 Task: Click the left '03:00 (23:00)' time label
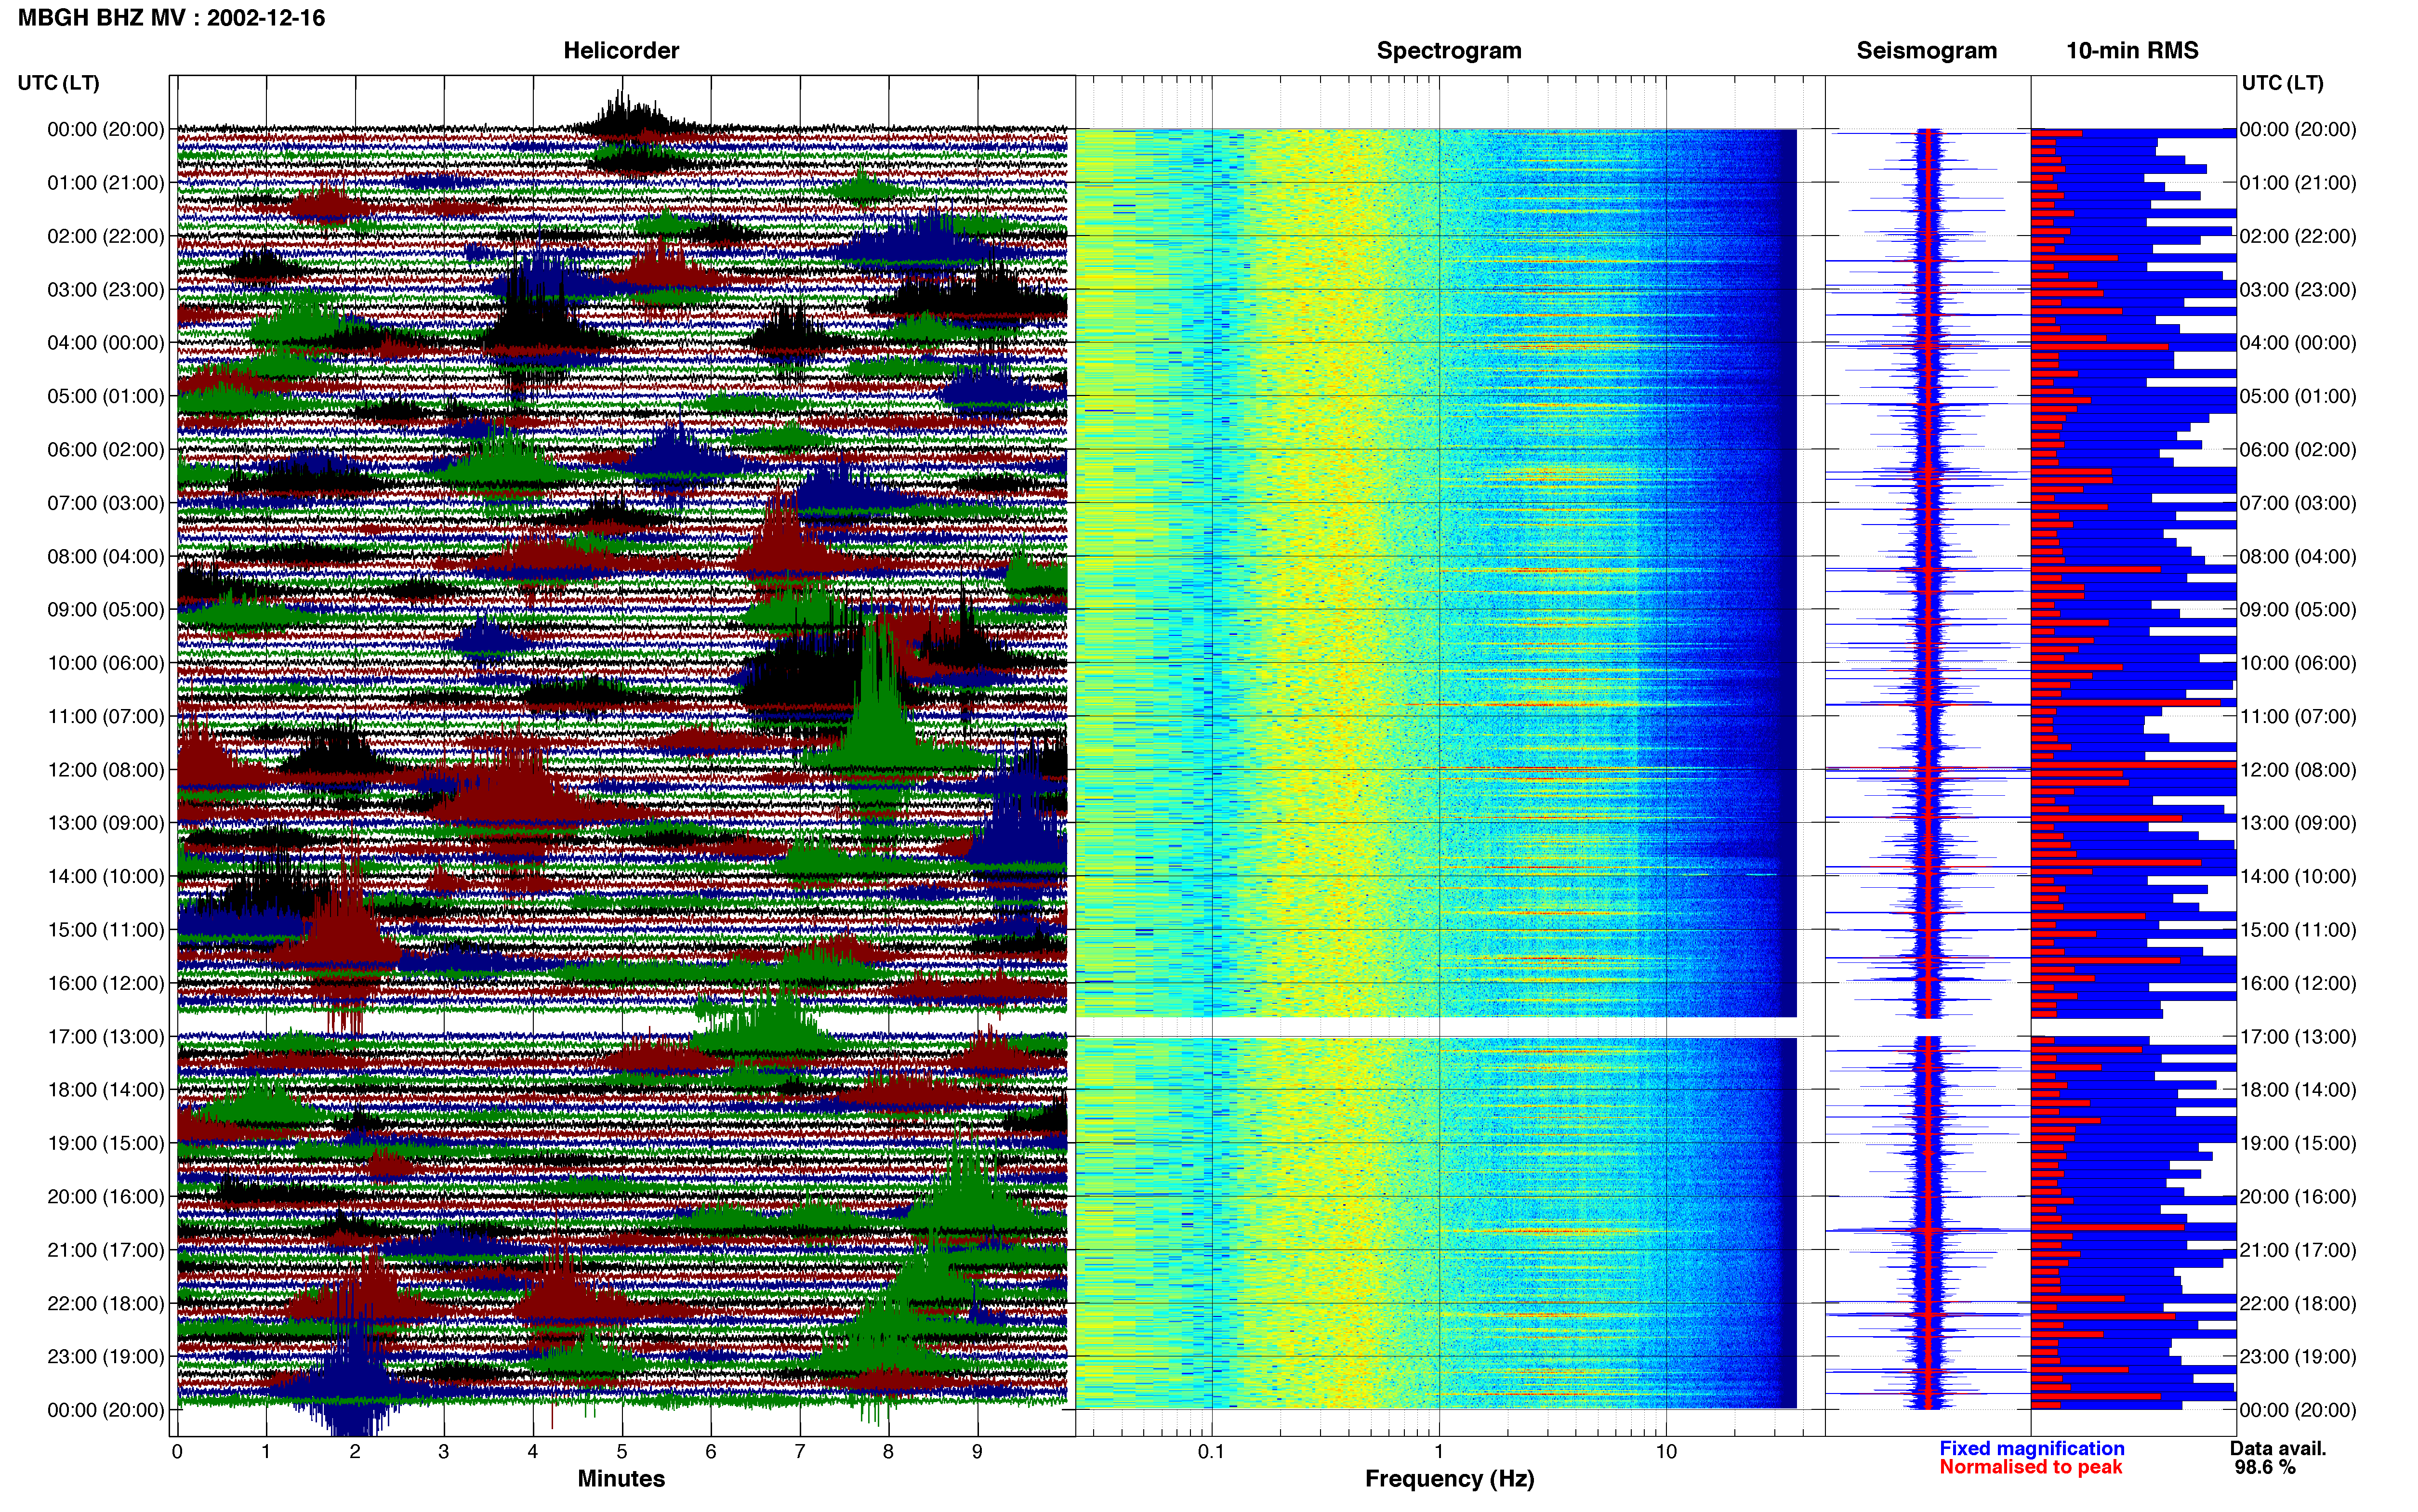pos(106,290)
